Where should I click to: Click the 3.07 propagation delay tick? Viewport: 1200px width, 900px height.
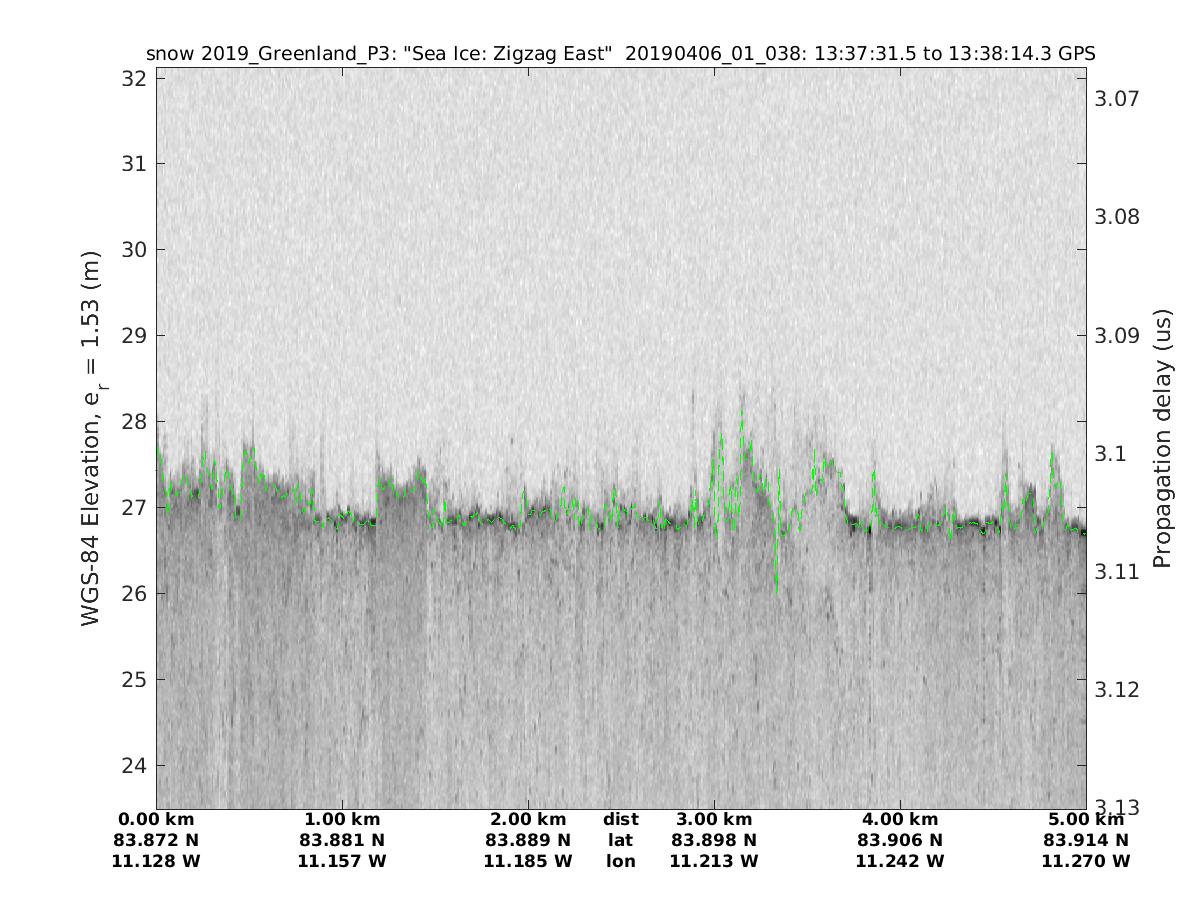pos(1118,98)
